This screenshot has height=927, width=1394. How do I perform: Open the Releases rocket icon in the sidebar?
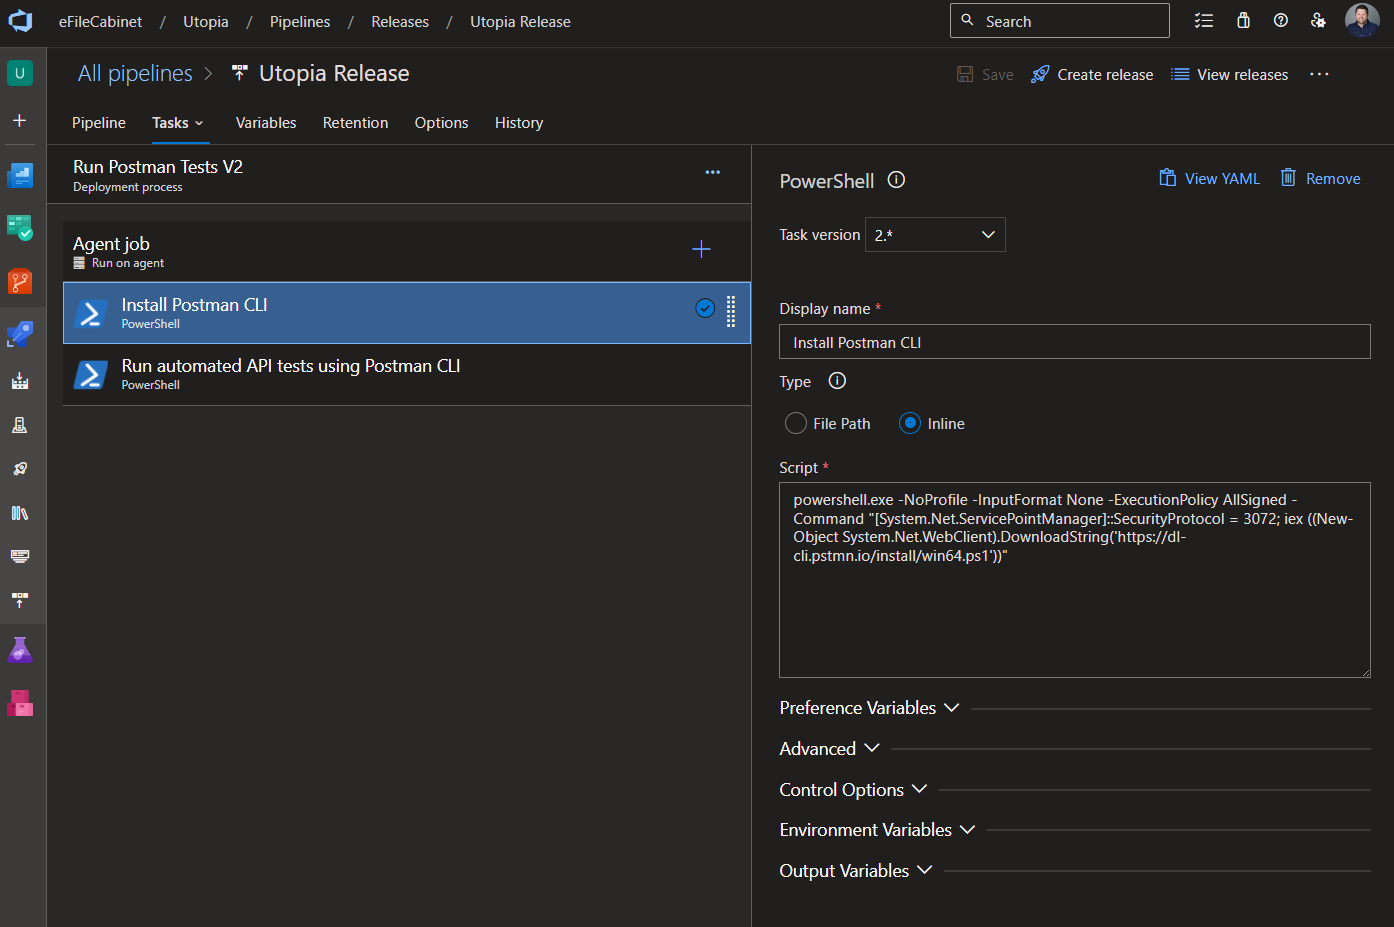coord(20,469)
